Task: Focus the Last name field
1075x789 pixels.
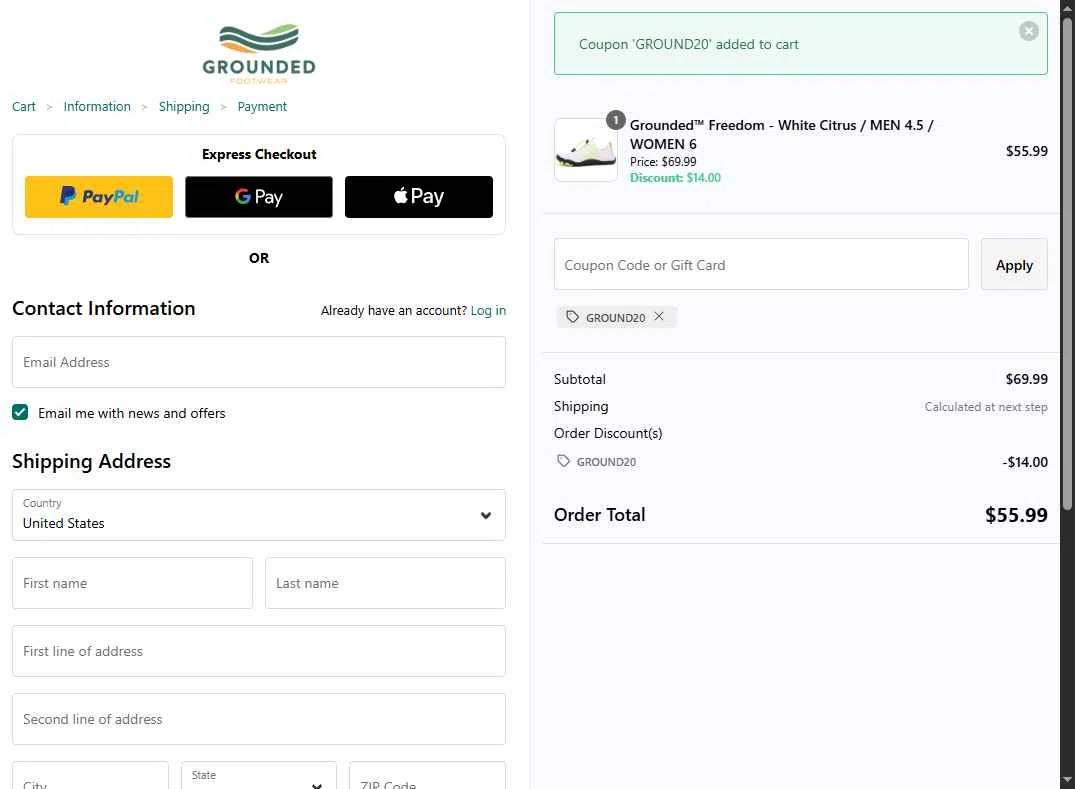Action: click(385, 583)
